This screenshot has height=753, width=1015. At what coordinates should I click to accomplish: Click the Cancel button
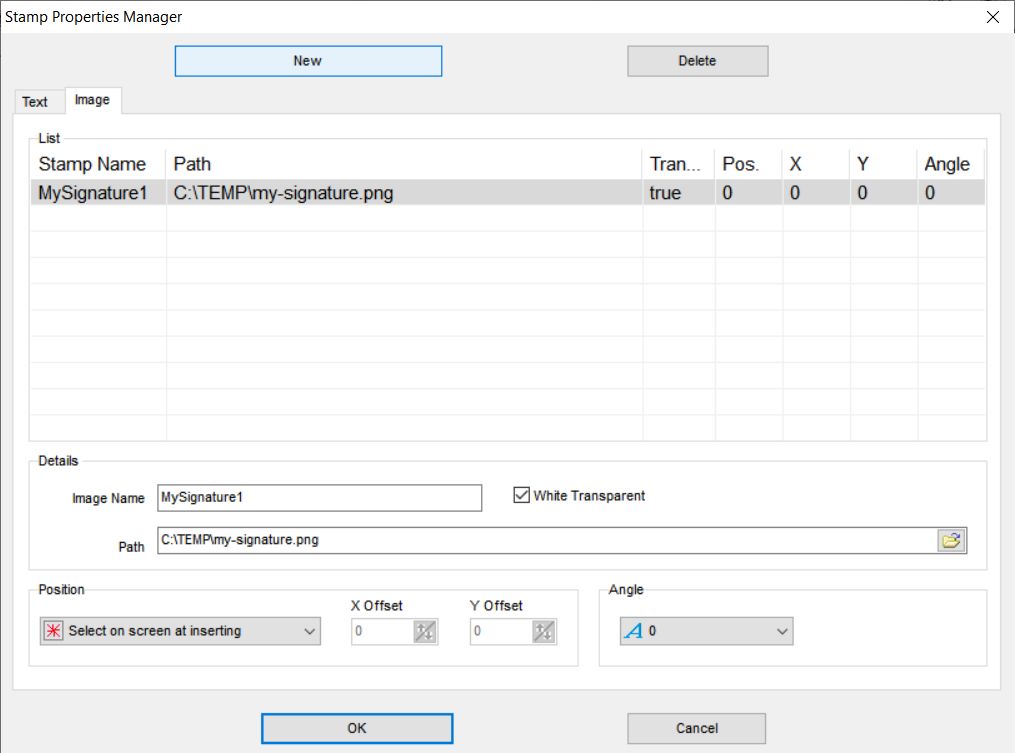click(x=697, y=728)
